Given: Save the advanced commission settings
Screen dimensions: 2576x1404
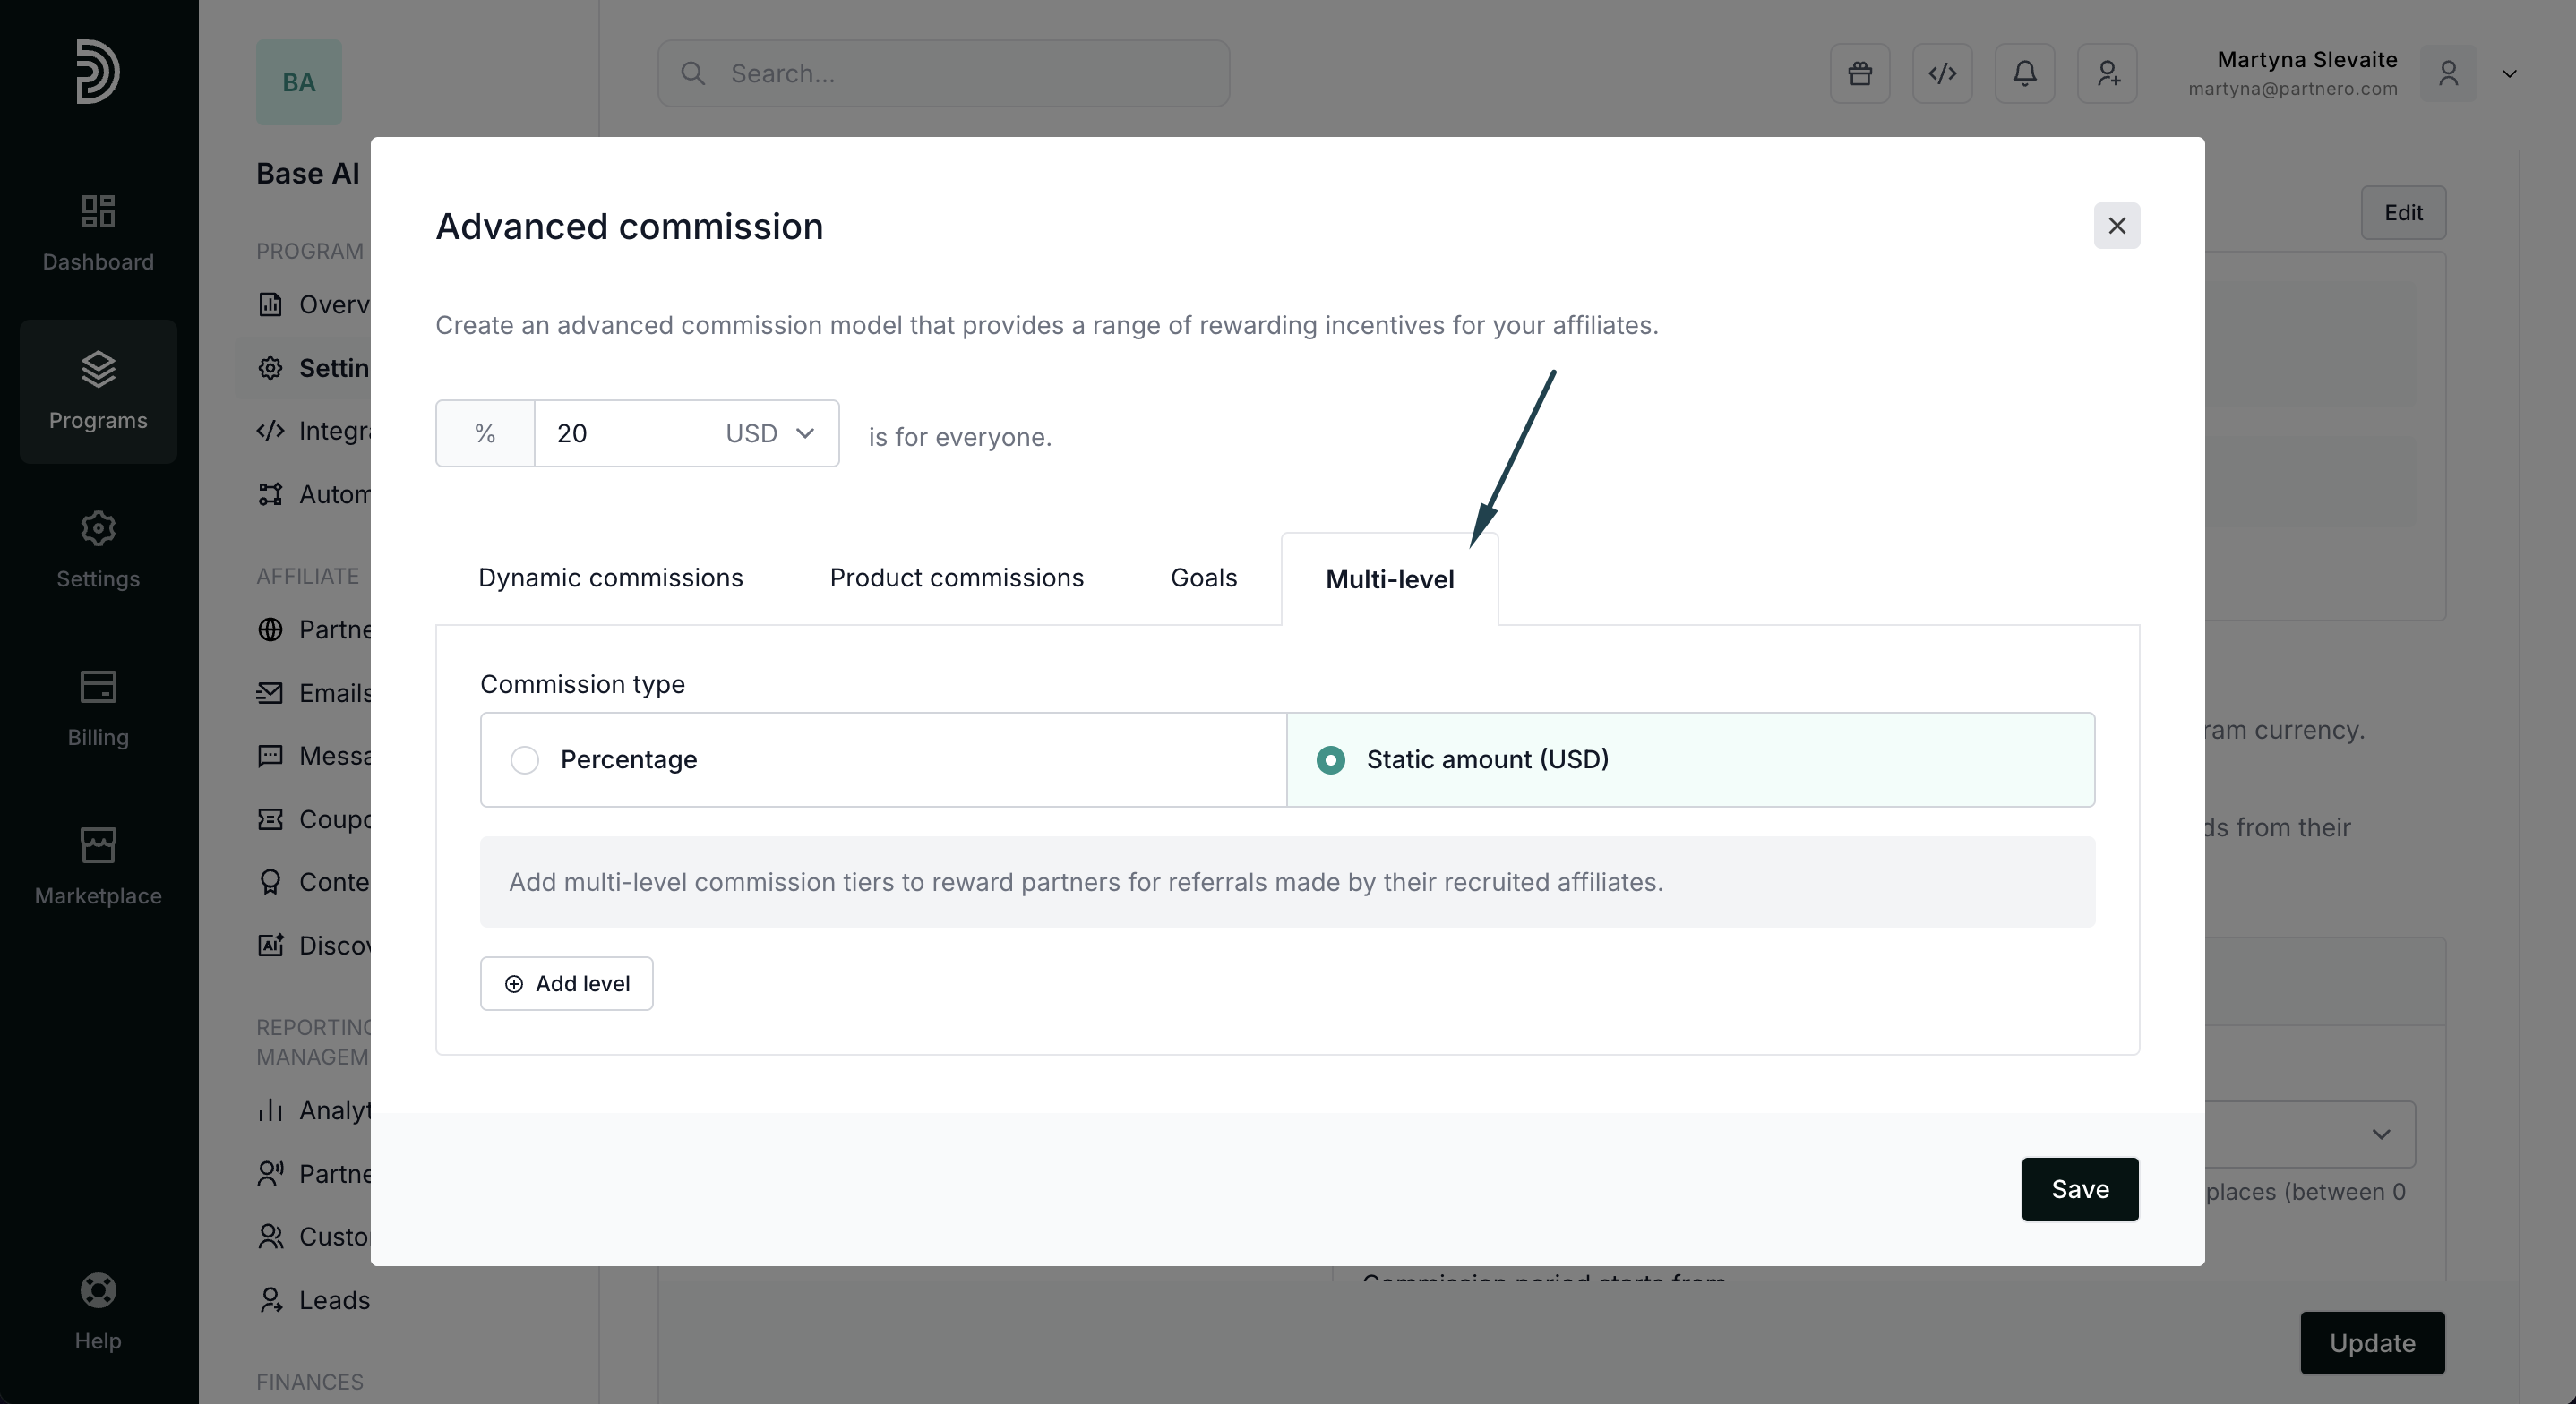Looking at the screenshot, I should pyautogui.click(x=2079, y=1189).
